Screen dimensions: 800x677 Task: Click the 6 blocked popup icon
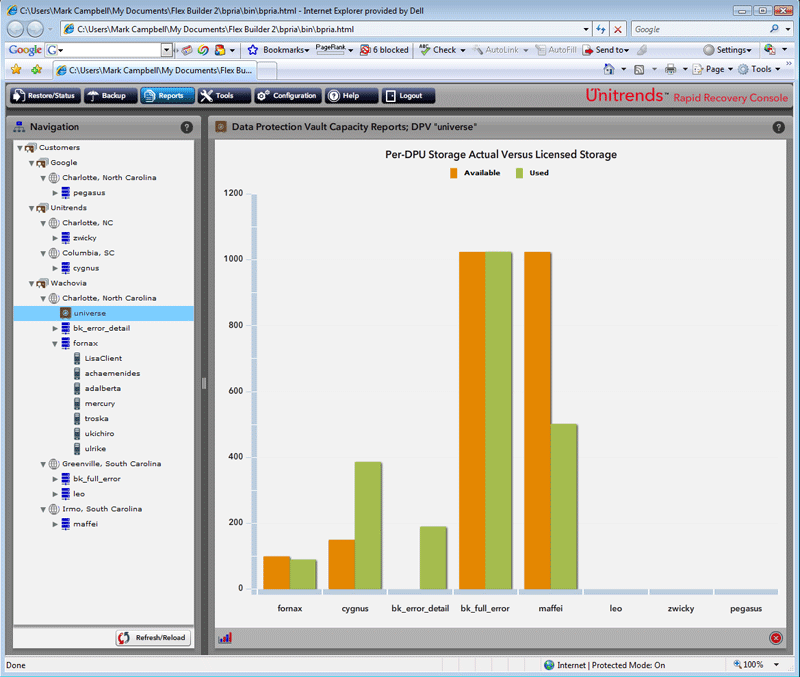(x=384, y=49)
